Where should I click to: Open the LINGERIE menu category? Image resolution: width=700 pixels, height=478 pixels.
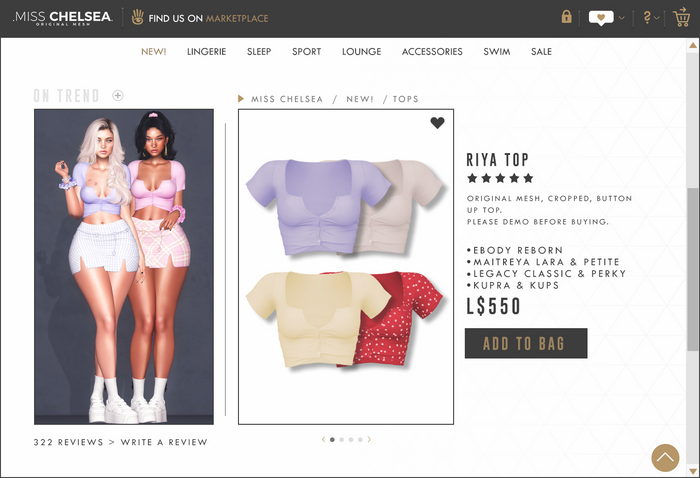pyautogui.click(x=206, y=52)
